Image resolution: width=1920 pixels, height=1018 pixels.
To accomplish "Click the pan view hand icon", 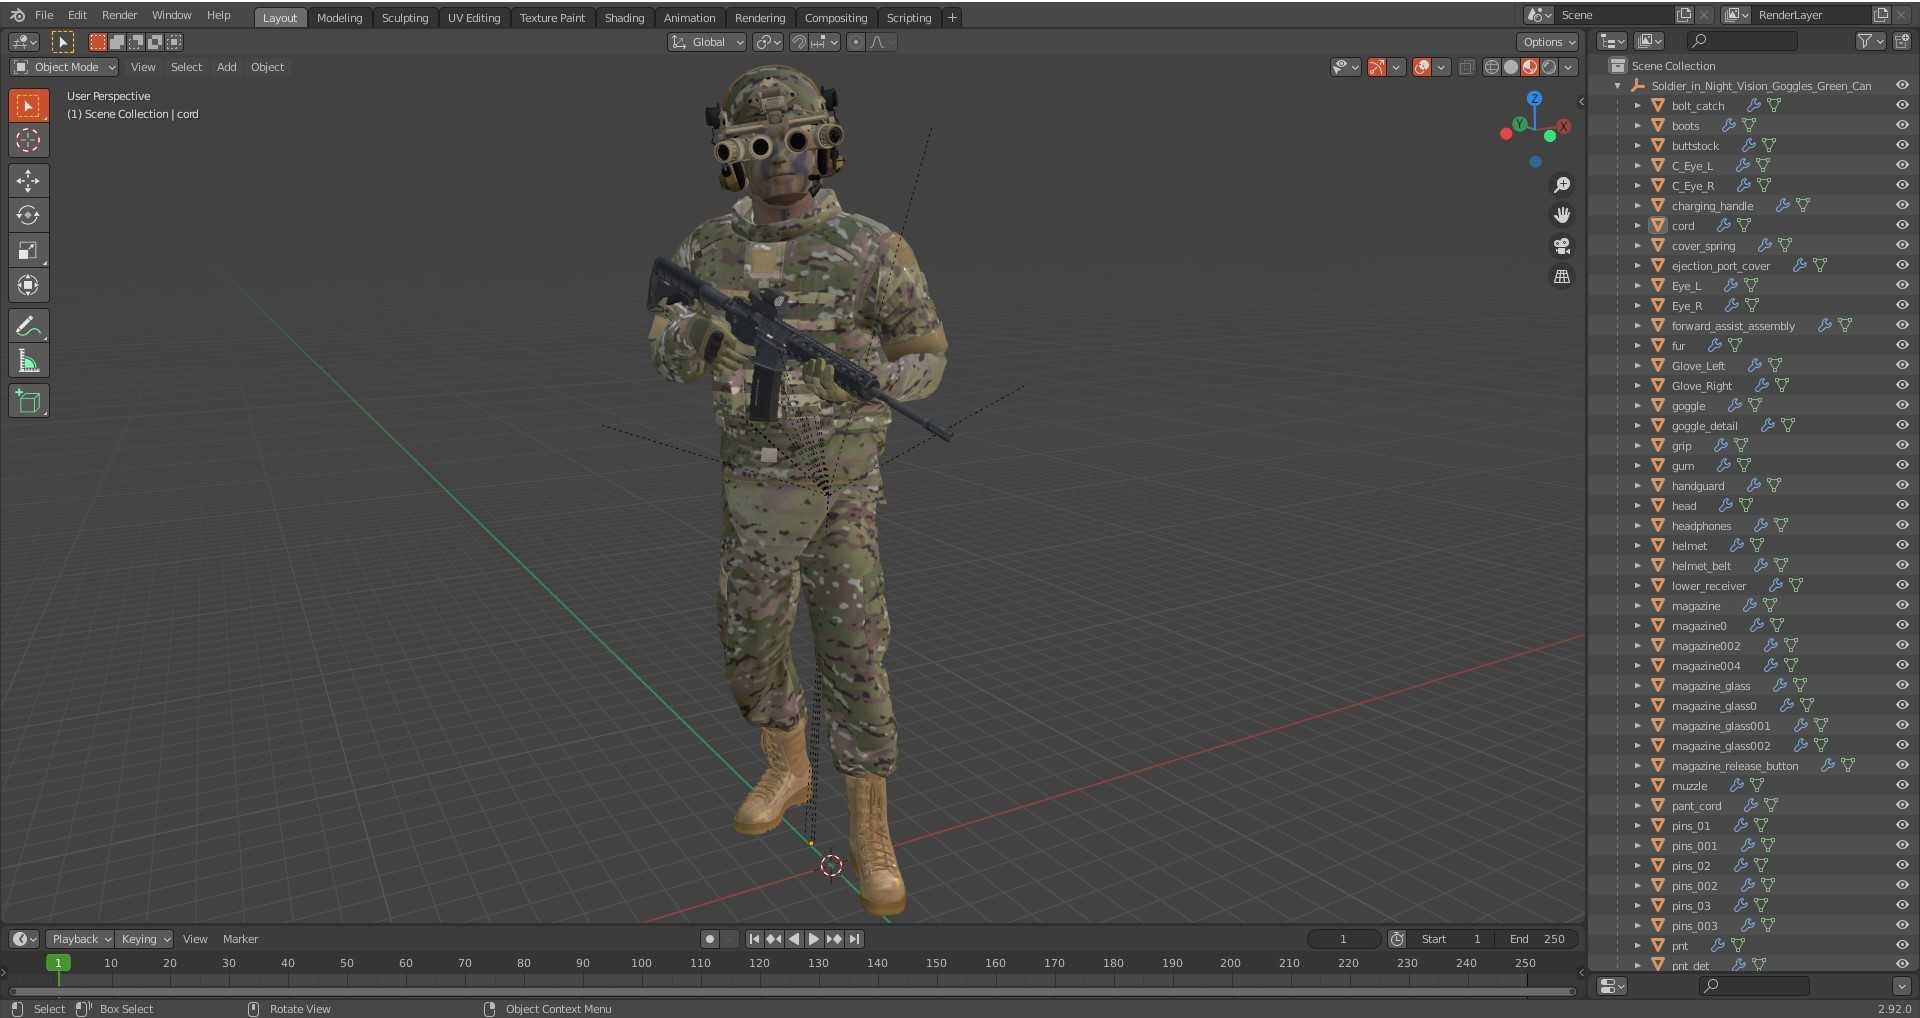I will 1562,215.
